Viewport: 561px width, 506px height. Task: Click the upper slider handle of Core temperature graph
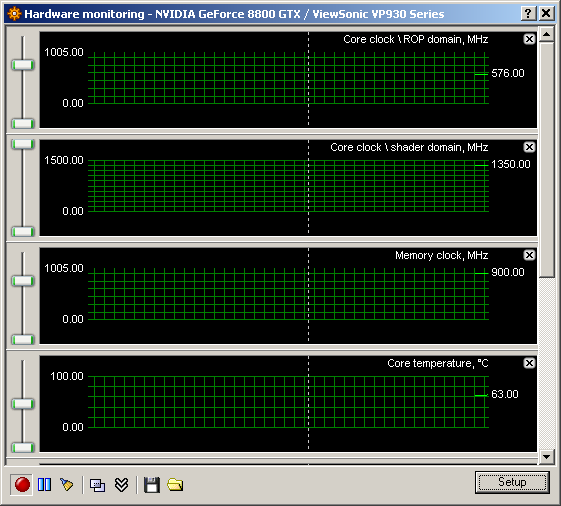click(x=23, y=404)
